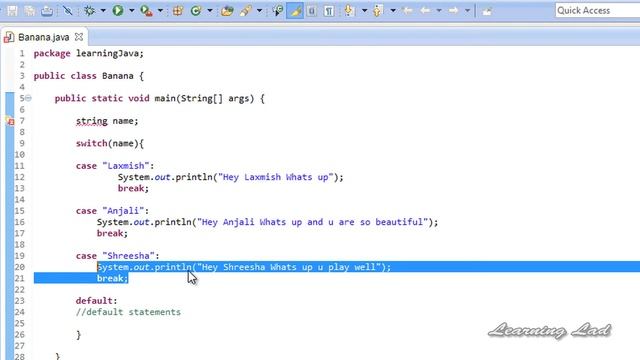Image resolution: width=640 pixels, height=360 pixels.
Task: Click the highlighted 'Hey Shreesha' println statement
Action: click(x=244, y=267)
